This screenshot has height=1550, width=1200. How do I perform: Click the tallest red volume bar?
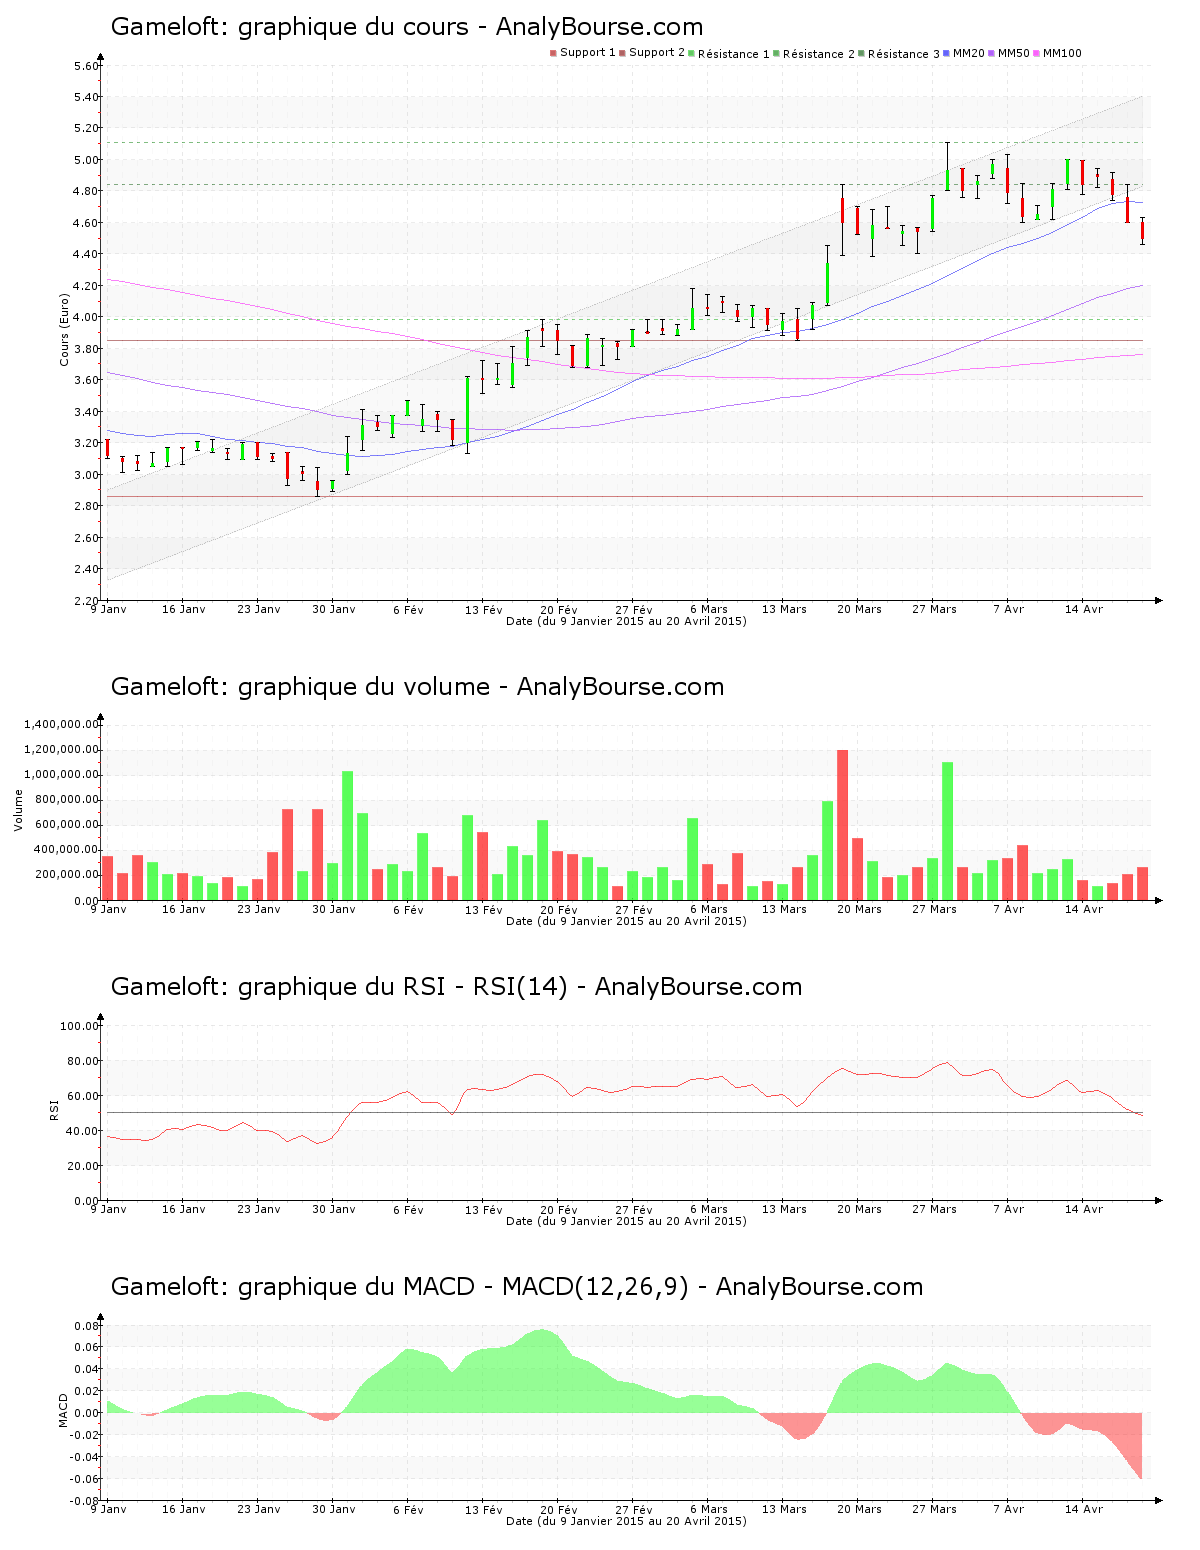(x=842, y=825)
